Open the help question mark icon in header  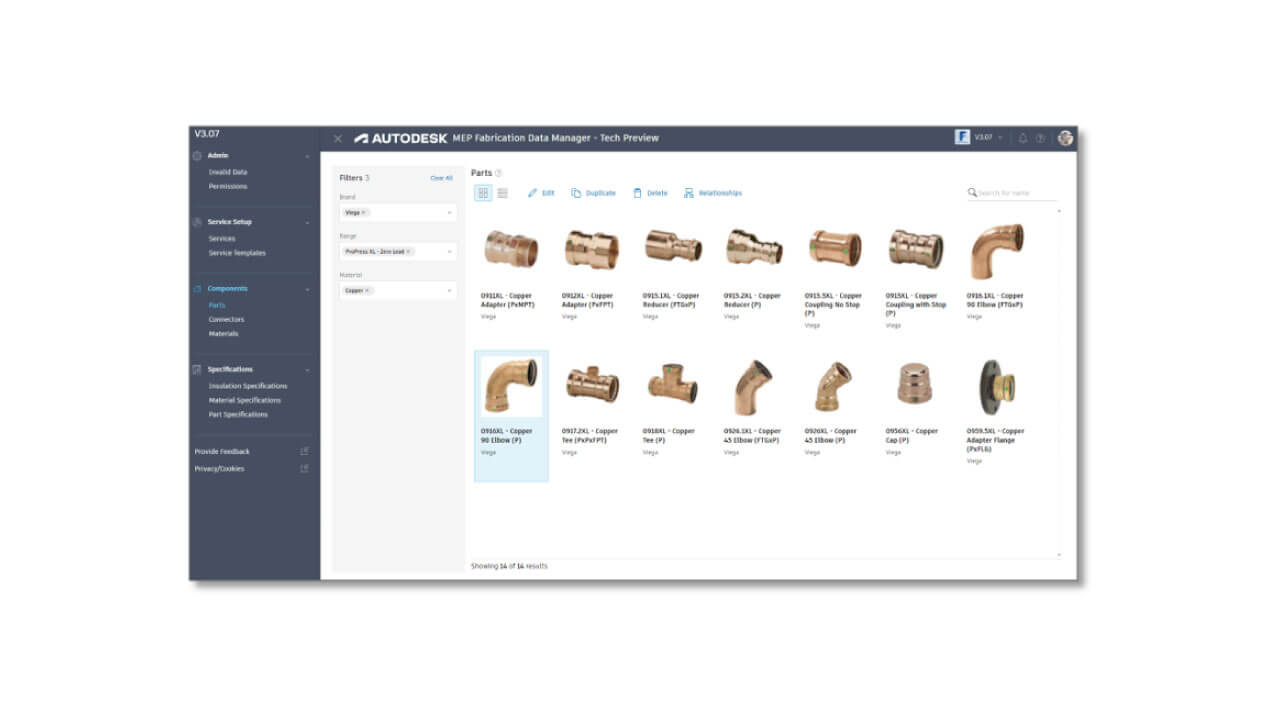pos(1040,138)
